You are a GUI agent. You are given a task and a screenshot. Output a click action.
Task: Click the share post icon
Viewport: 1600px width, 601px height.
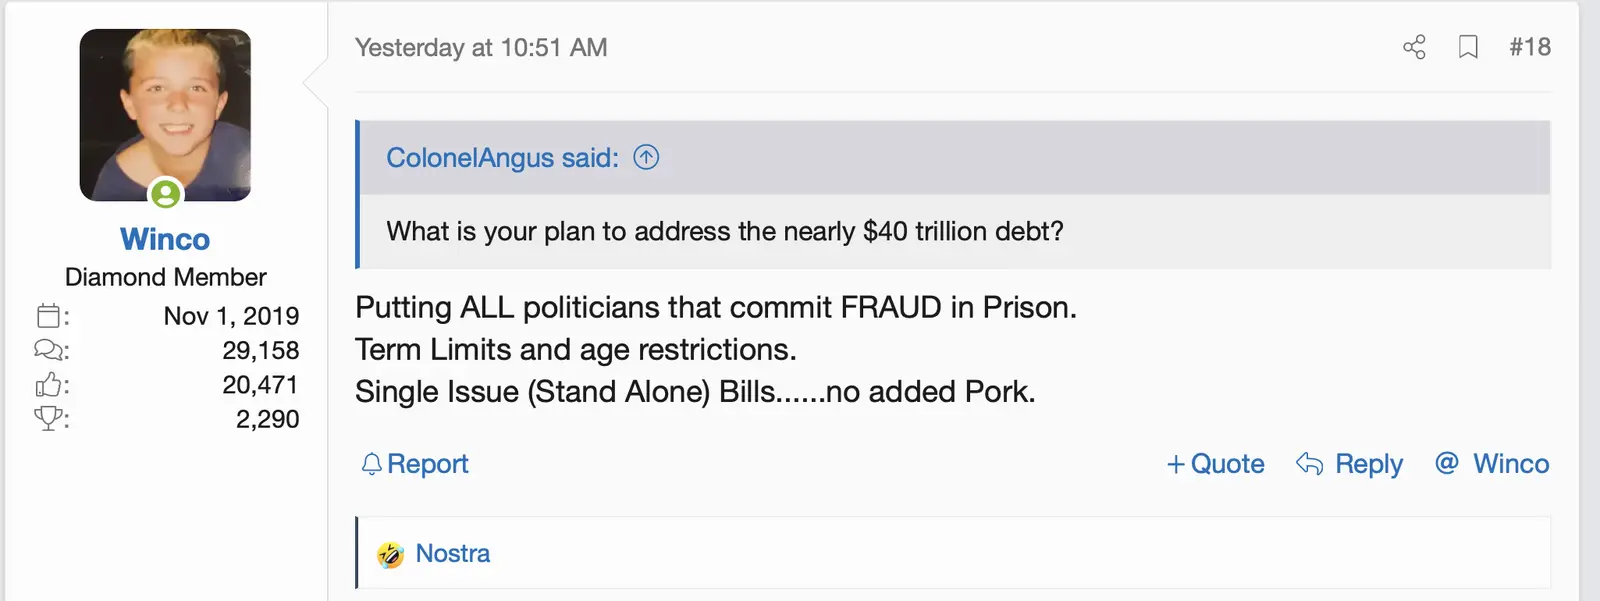pos(1414,47)
